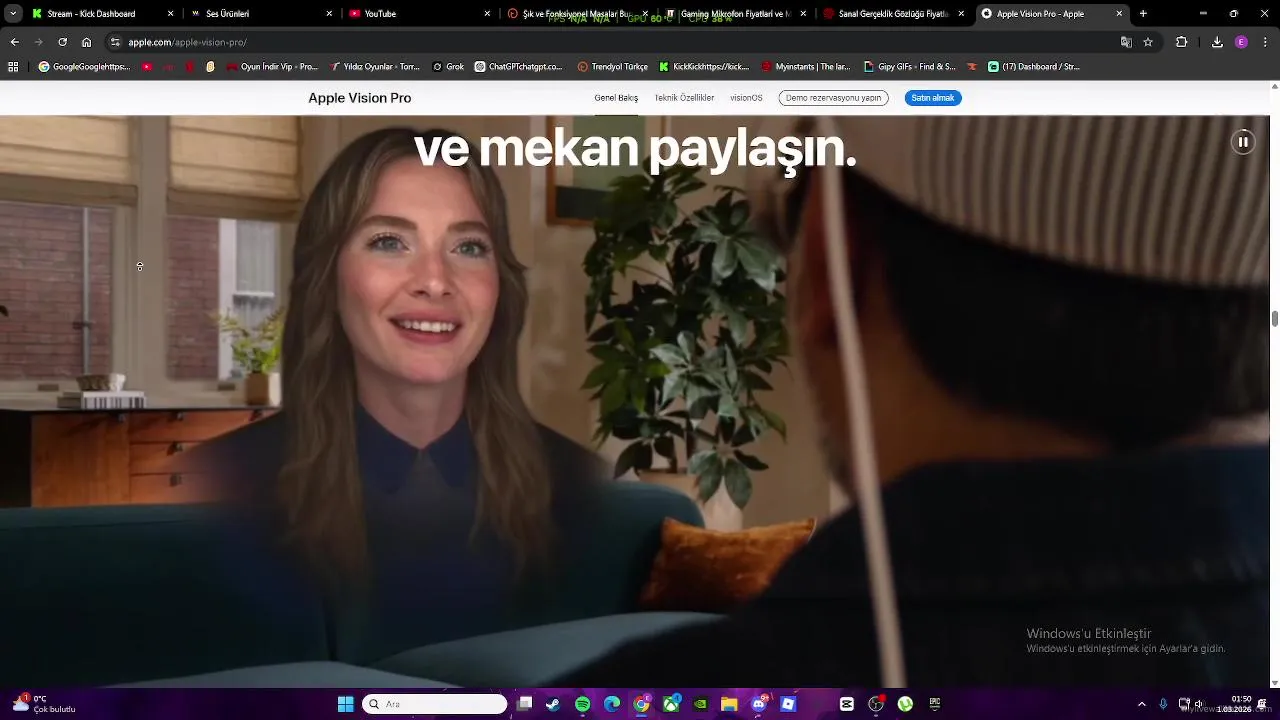Open the browser Downloads icon
The image size is (1280, 720).
click(1217, 42)
